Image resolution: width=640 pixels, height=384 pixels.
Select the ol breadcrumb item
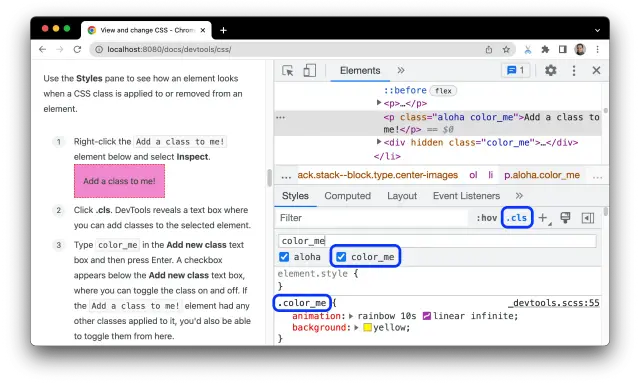[473, 175]
